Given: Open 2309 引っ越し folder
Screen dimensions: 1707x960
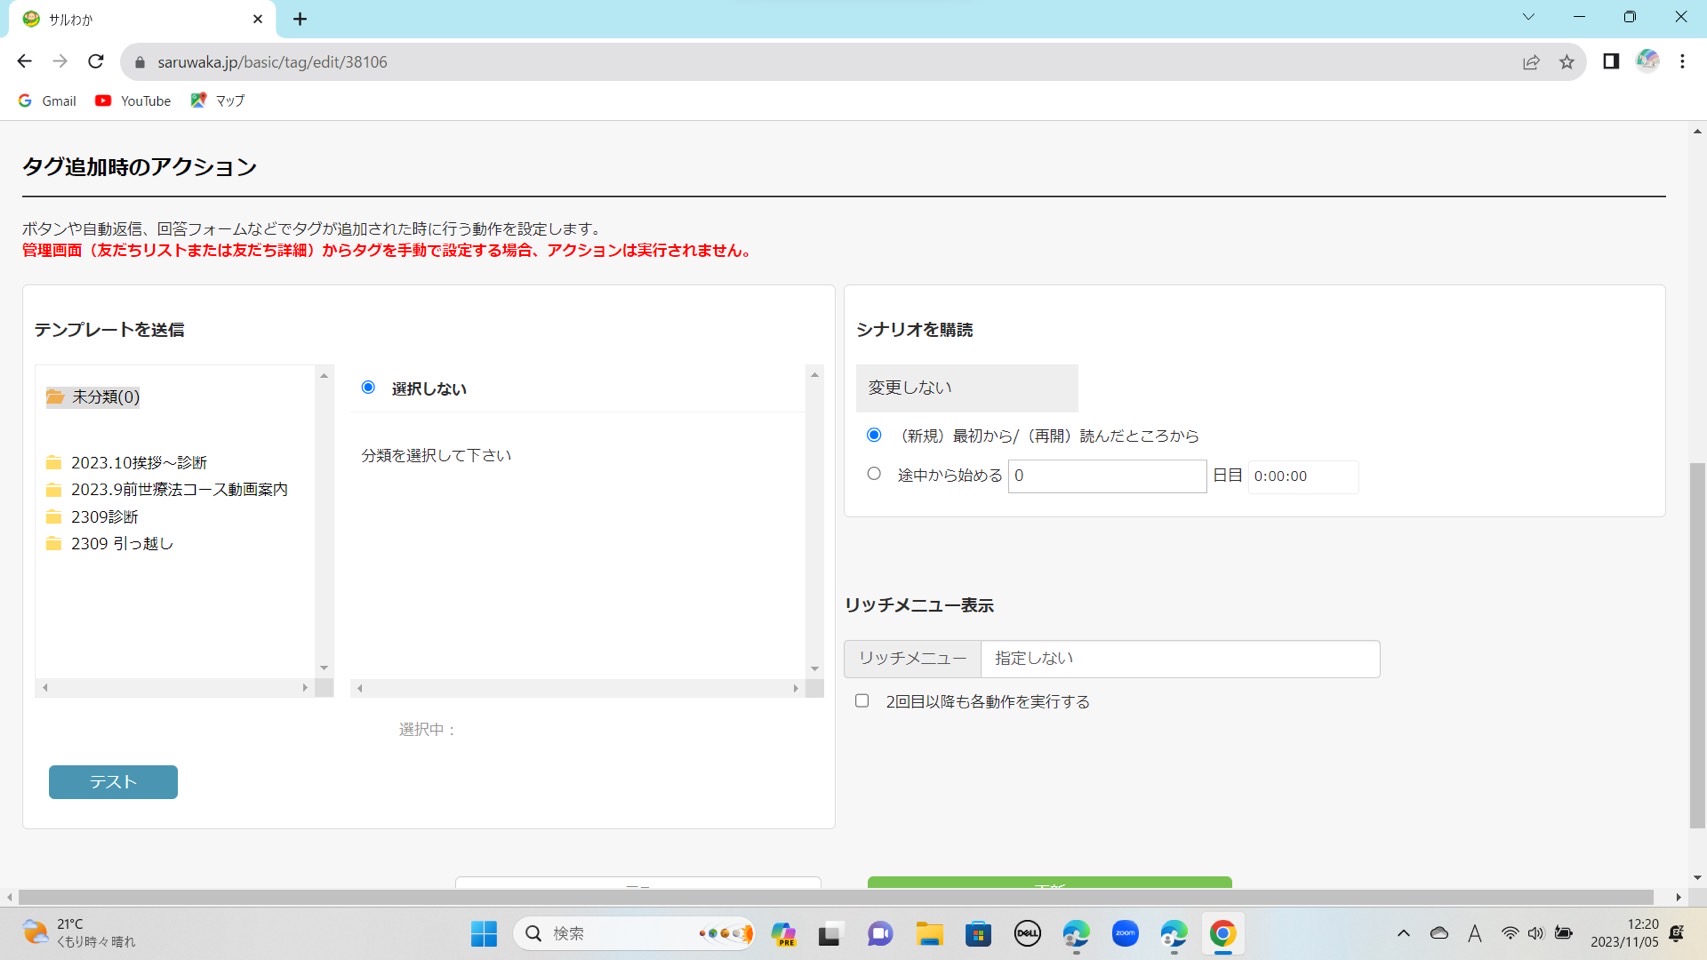Looking at the screenshot, I should click(x=110, y=544).
